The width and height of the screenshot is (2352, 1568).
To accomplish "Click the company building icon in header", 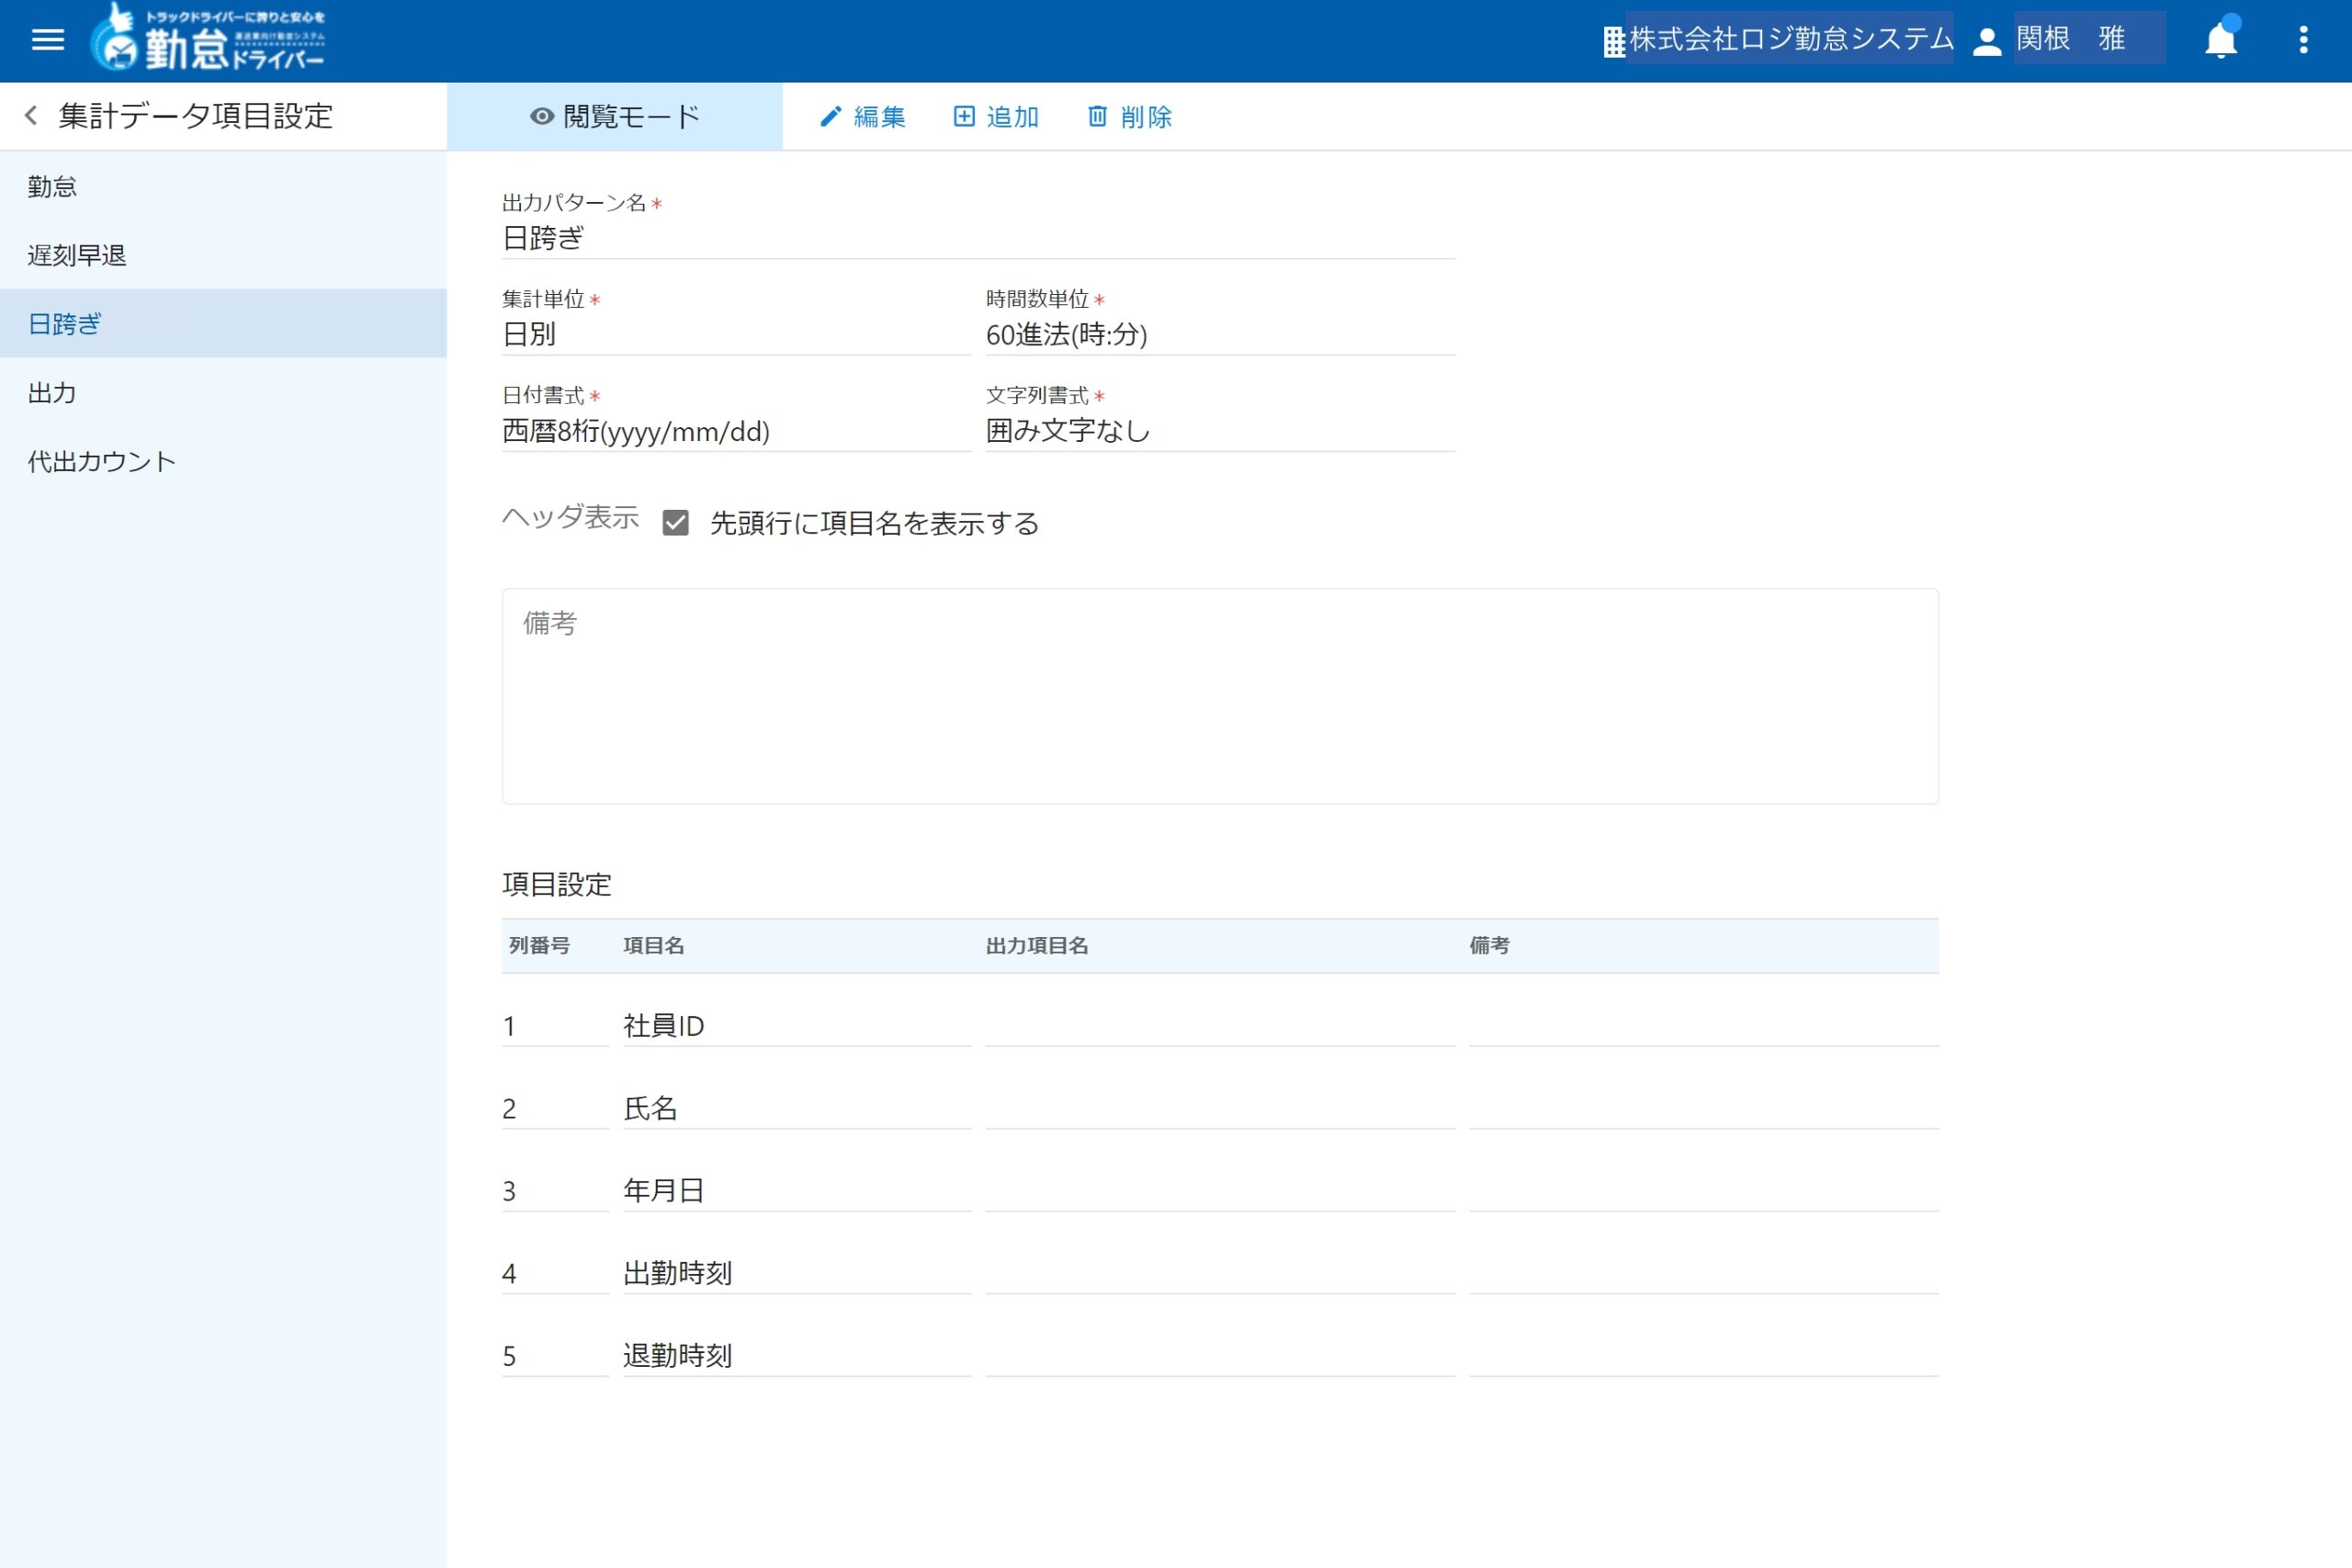I will (1614, 42).
